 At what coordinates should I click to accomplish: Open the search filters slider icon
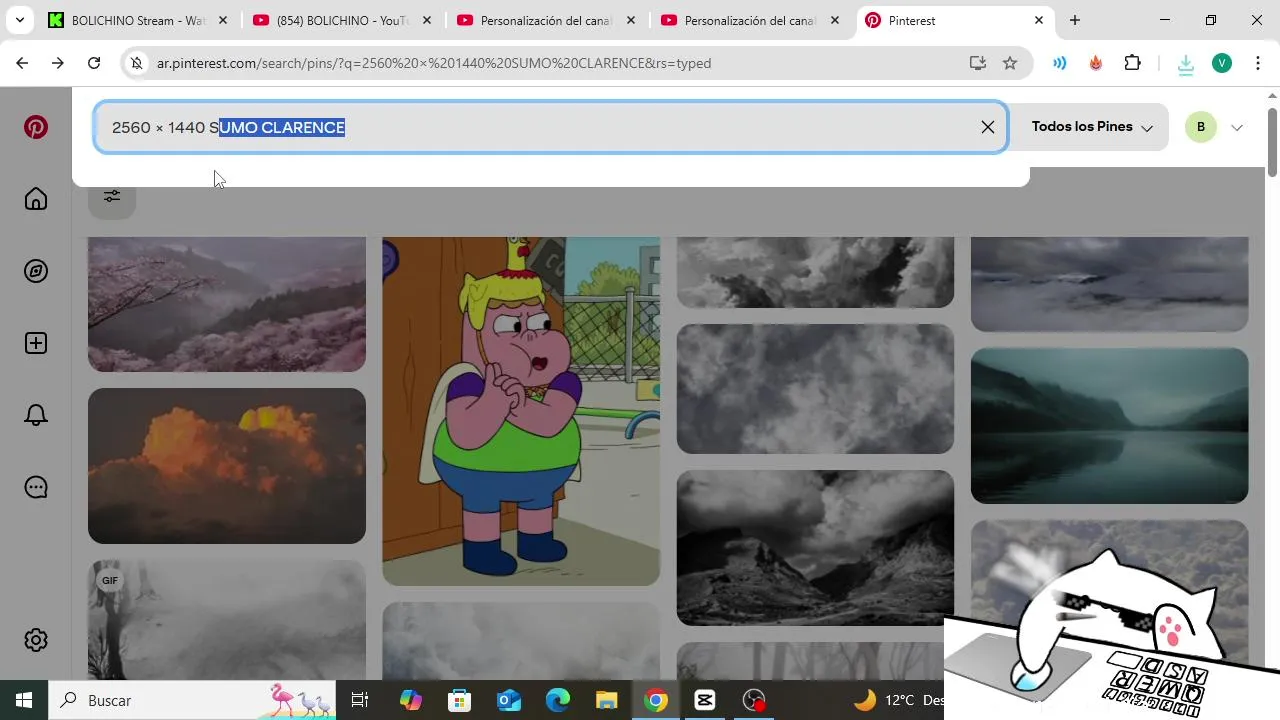coord(112,196)
